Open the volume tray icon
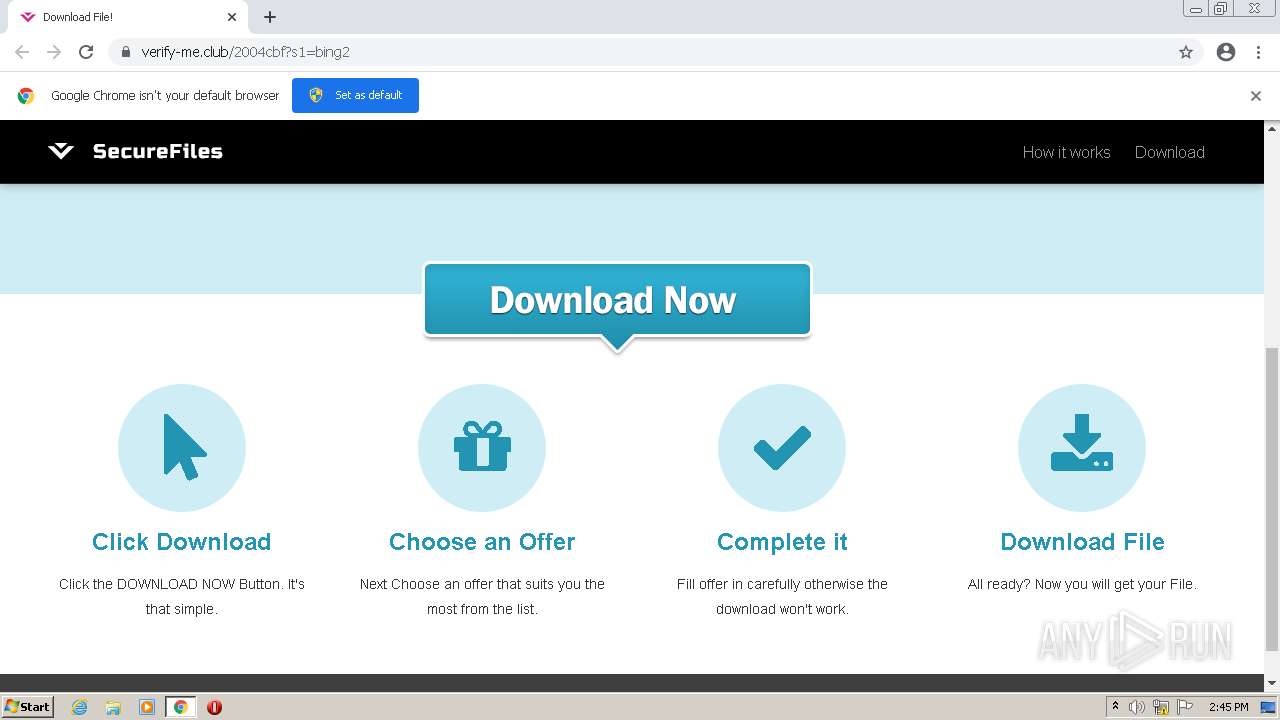The image size is (1280, 720). tap(1137, 707)
